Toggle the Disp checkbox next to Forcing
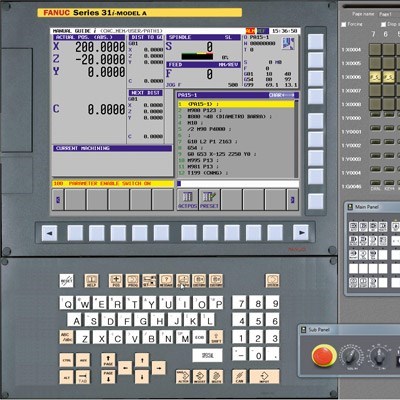Viewport: 400px width, 400px height. click(x=384, y=24)
